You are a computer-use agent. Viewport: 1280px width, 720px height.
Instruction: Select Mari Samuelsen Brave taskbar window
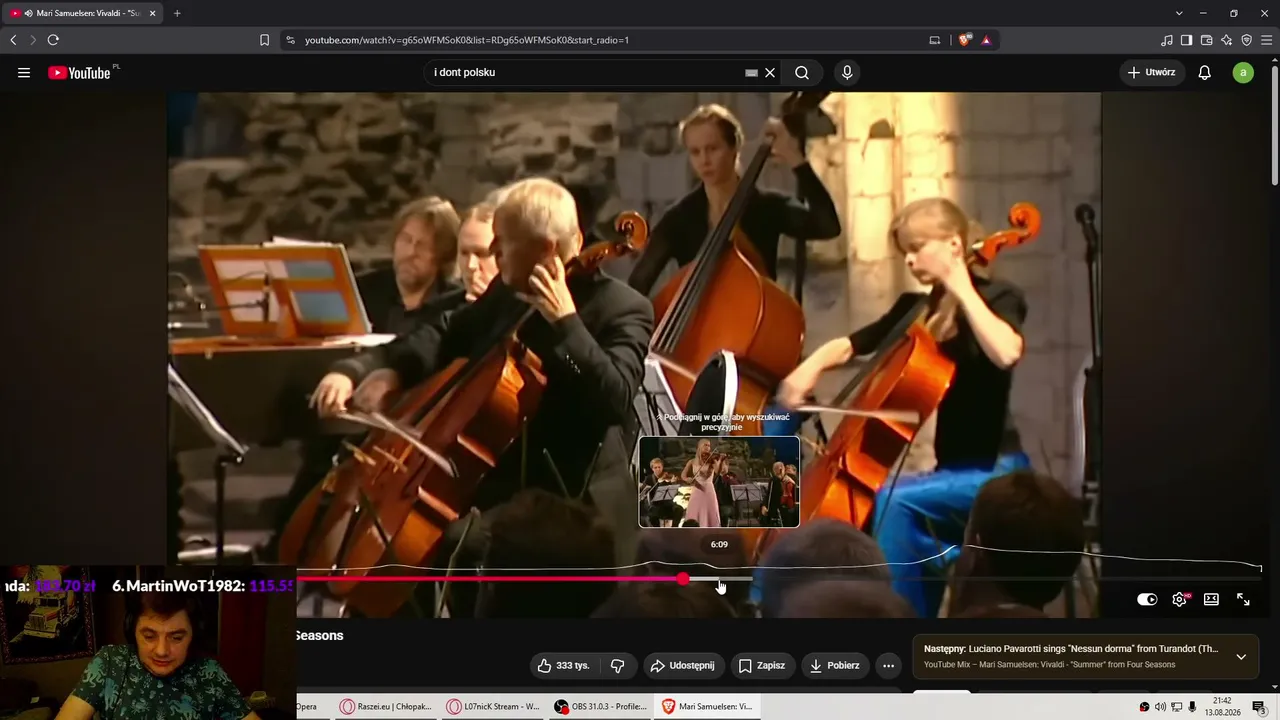tap(707, 706)
